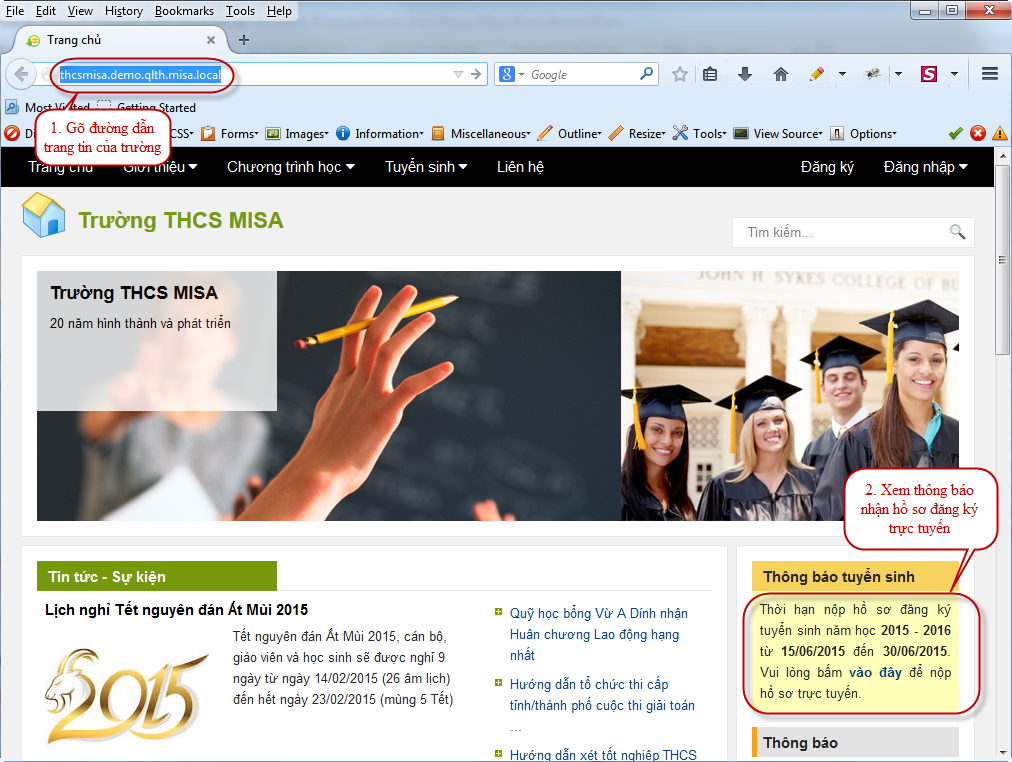This screenshot has height=762, width=1012.
Task: Click the red S toolbar icon
Action: [929, 74]
